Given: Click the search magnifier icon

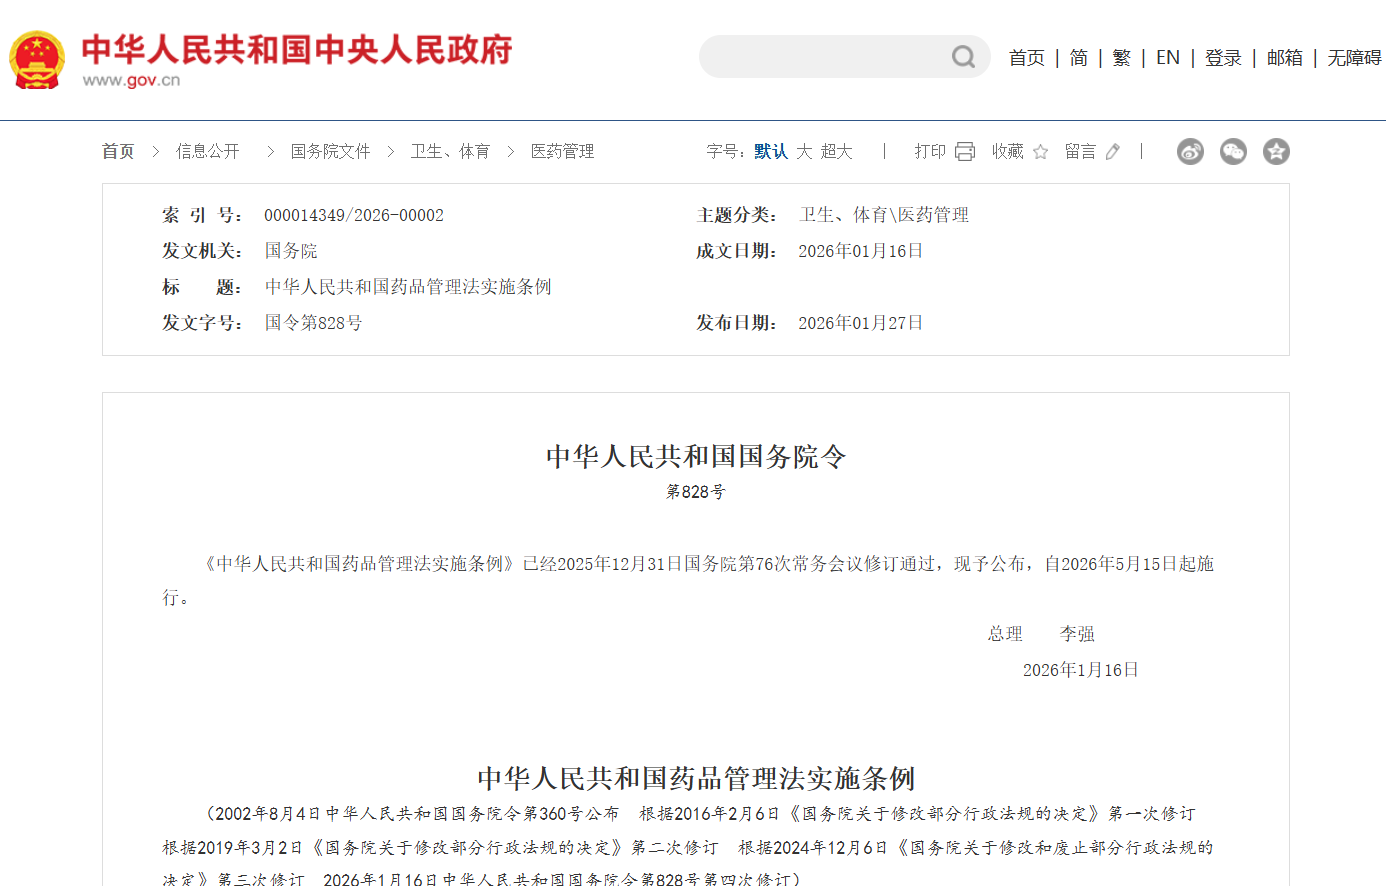Looking at the screenshot, I should [962, 57].
